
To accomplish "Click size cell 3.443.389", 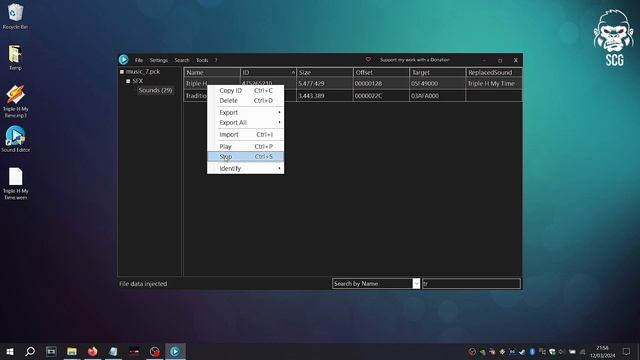I will click(324, 96).
